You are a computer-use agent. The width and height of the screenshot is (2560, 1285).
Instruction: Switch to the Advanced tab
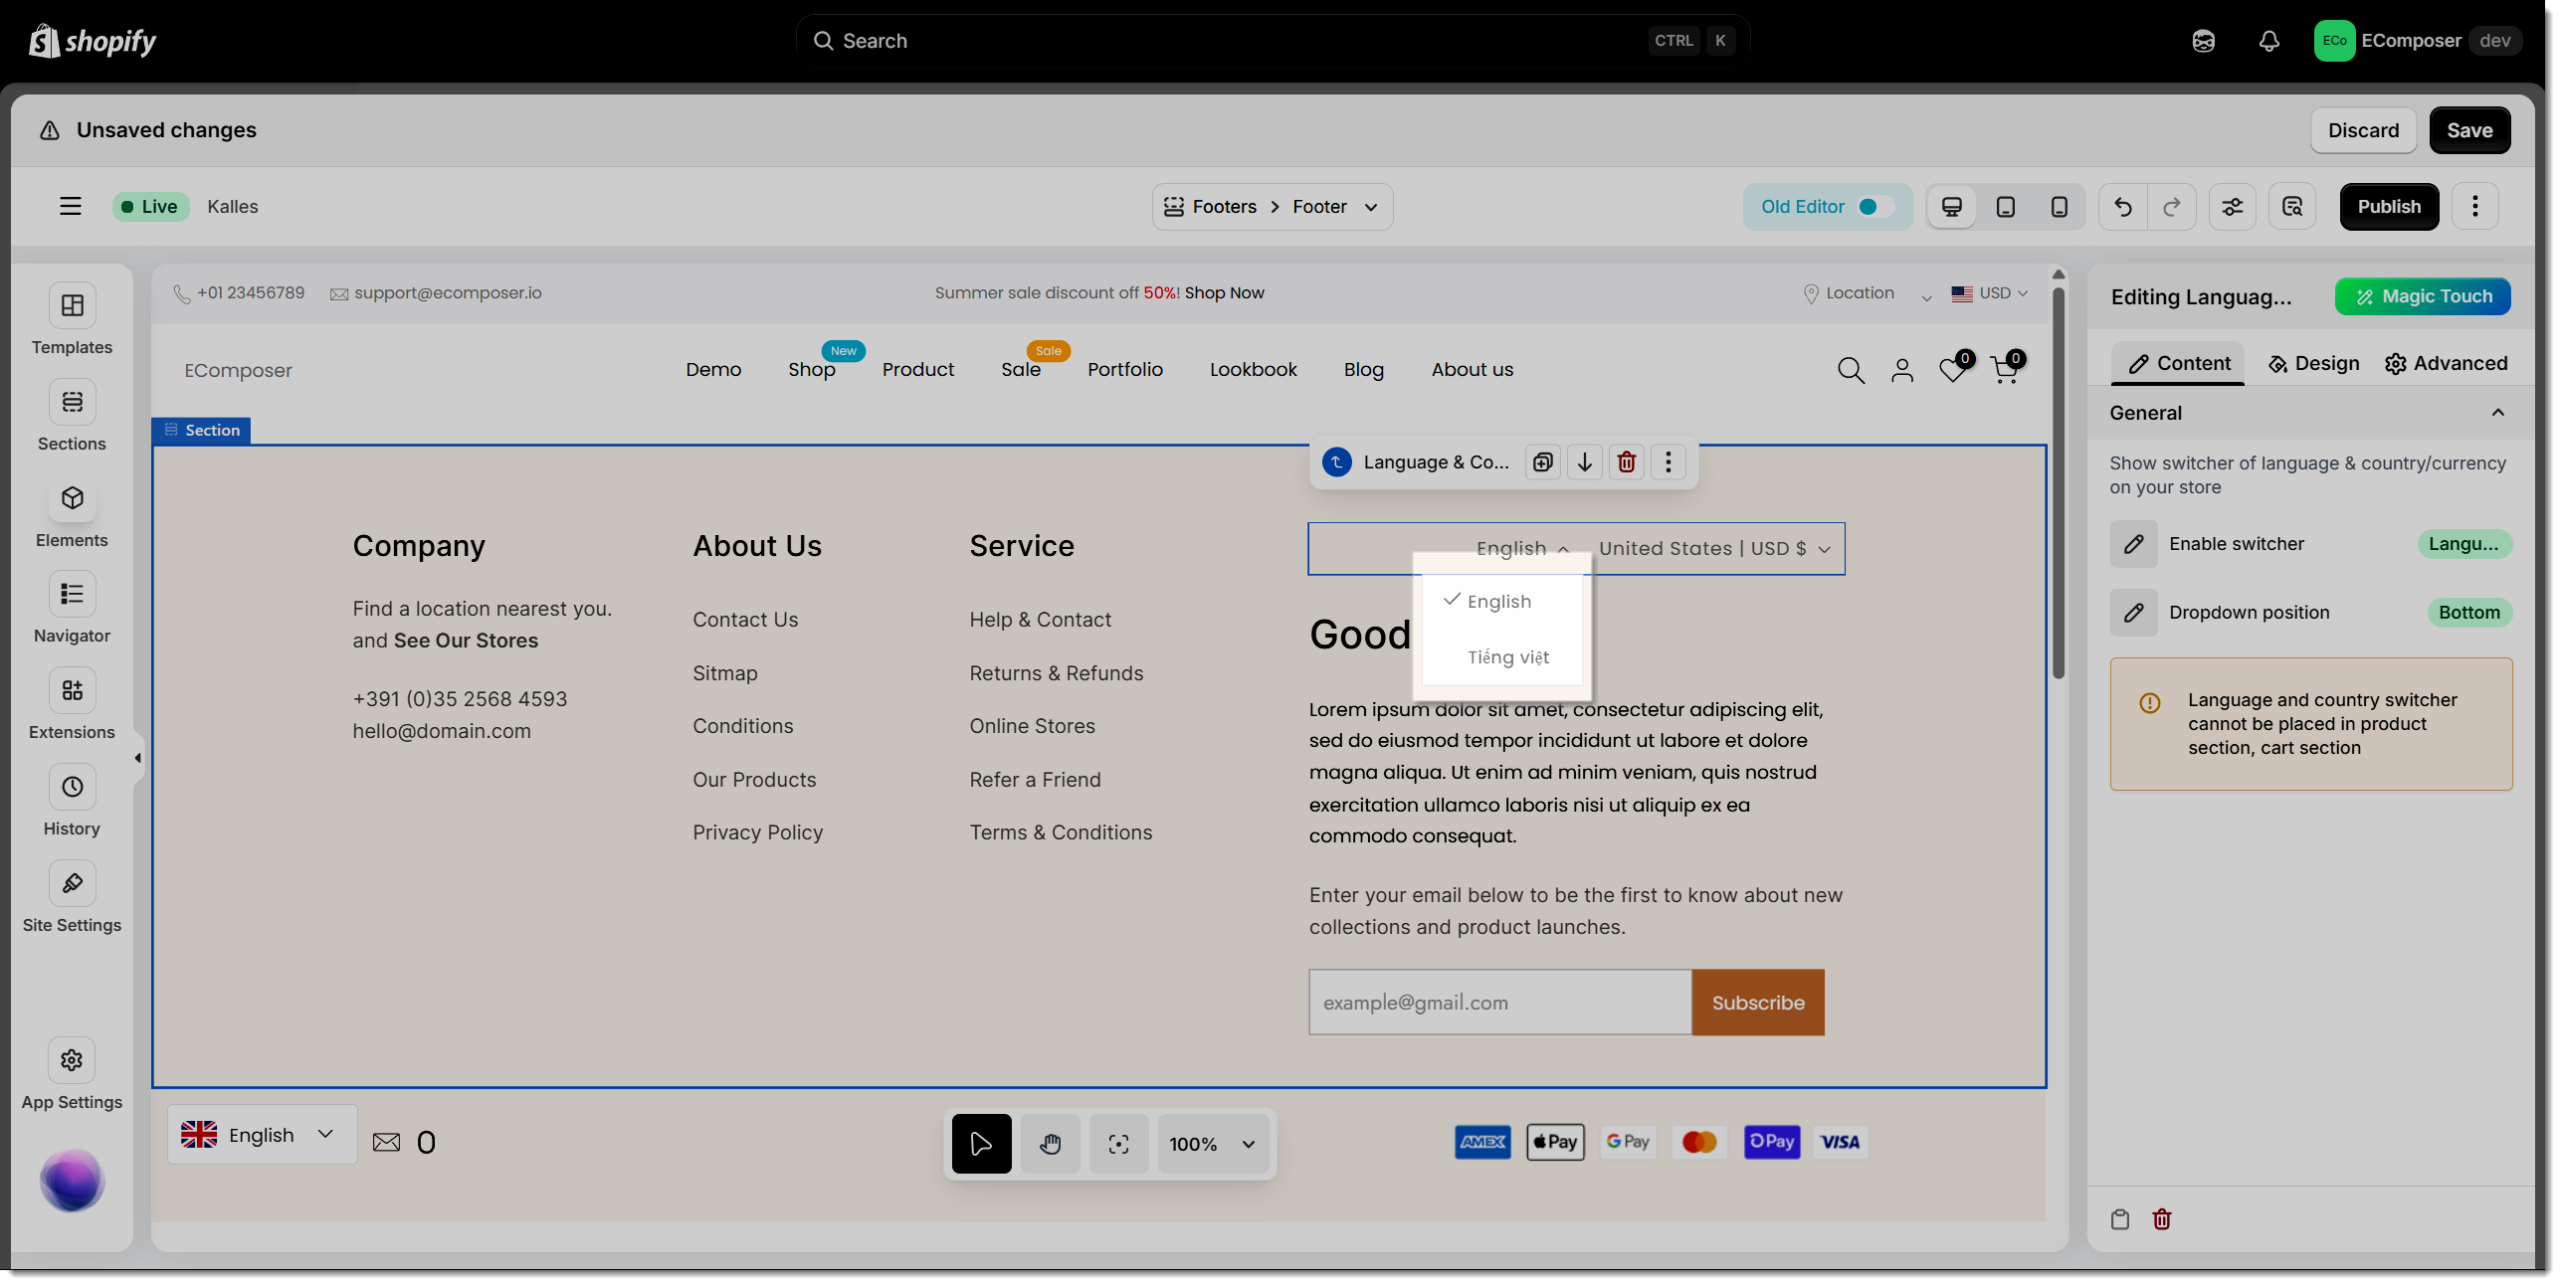pos(2446,363)
